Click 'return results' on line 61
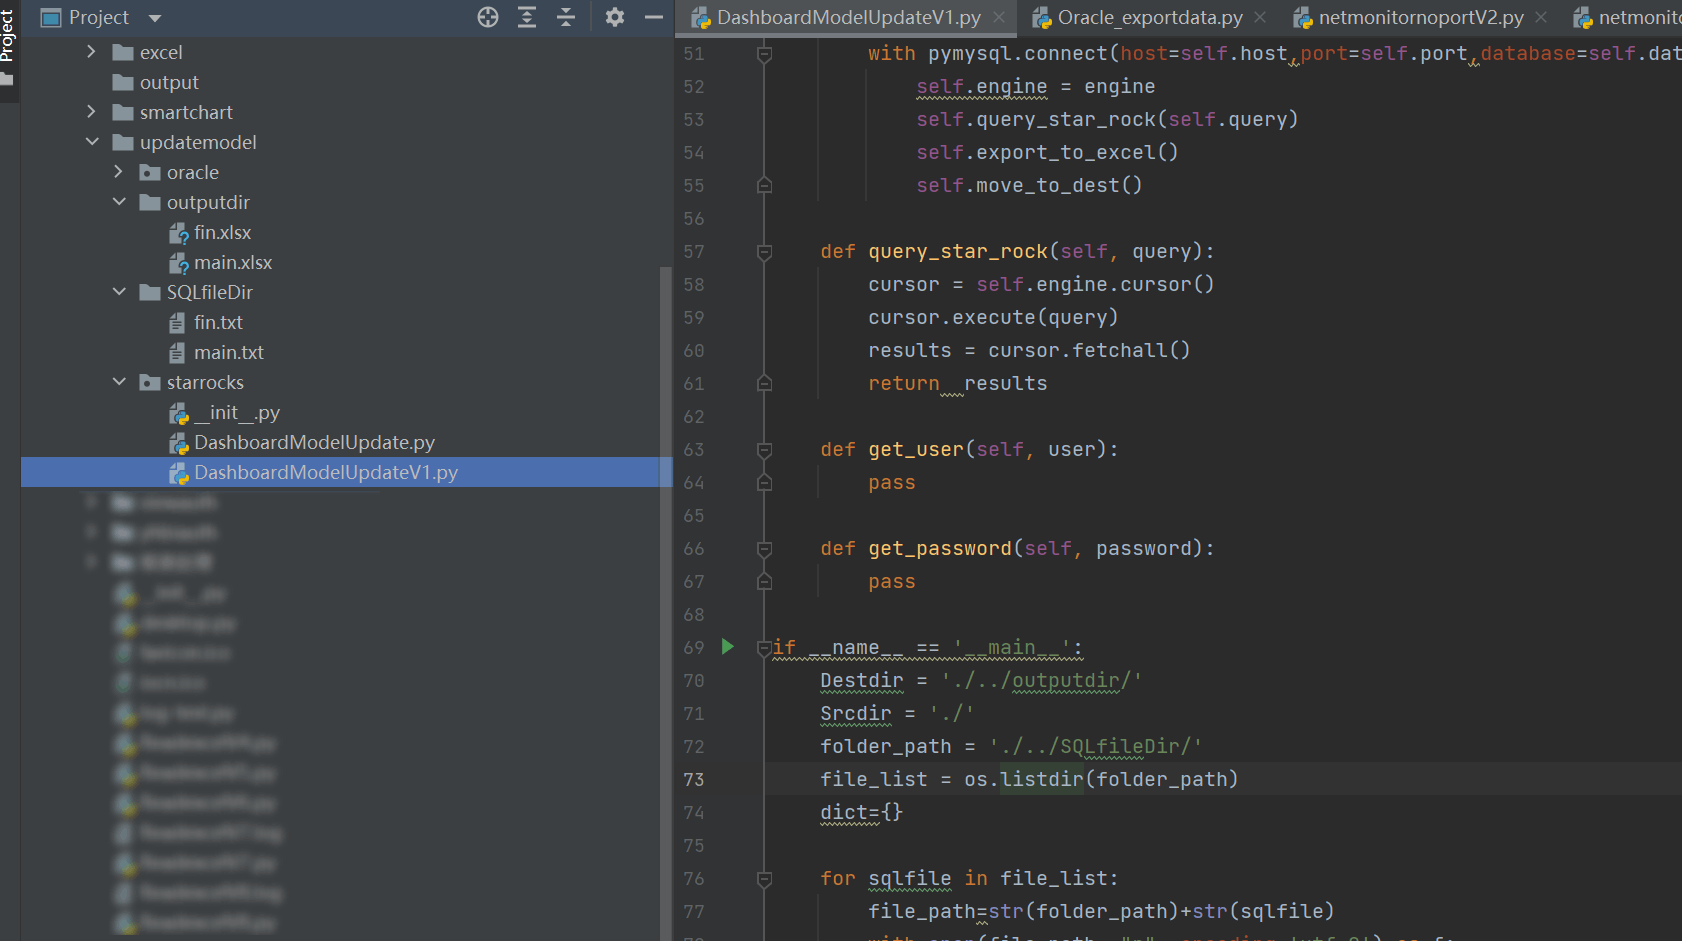This screenshot has width=1682, height=941. [x=957, y=383]
